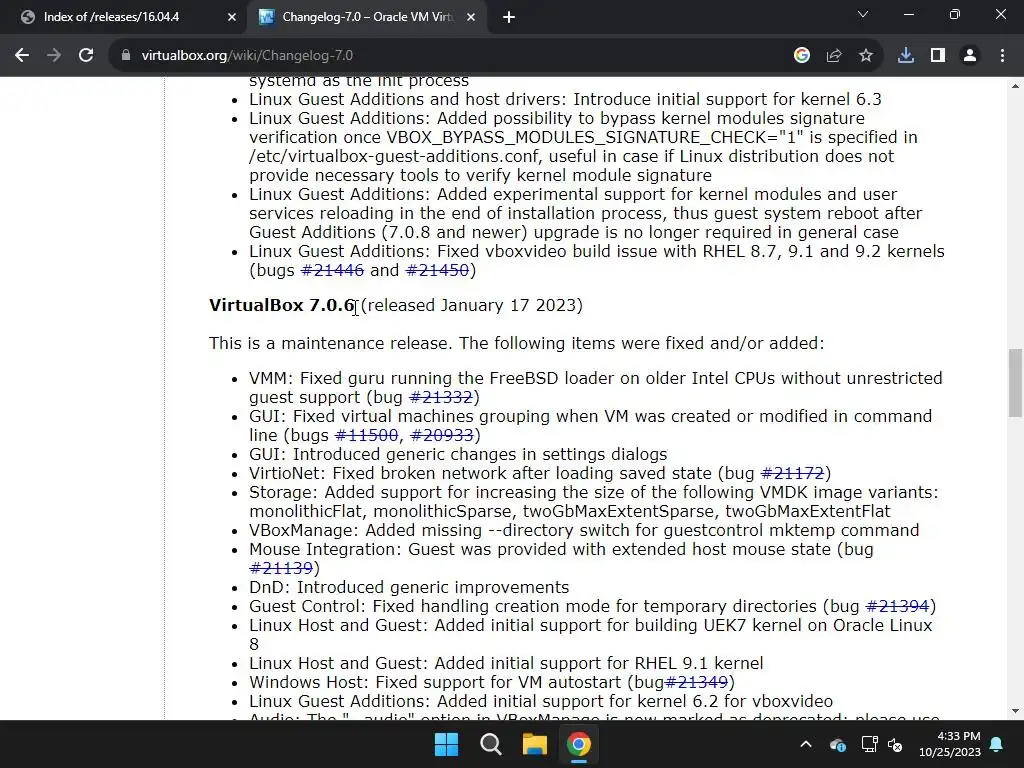Image resolution: width=1024 pixels, height=768 pixels.
Task: Open Chrome downloads
Action: (x=906, y=56)
